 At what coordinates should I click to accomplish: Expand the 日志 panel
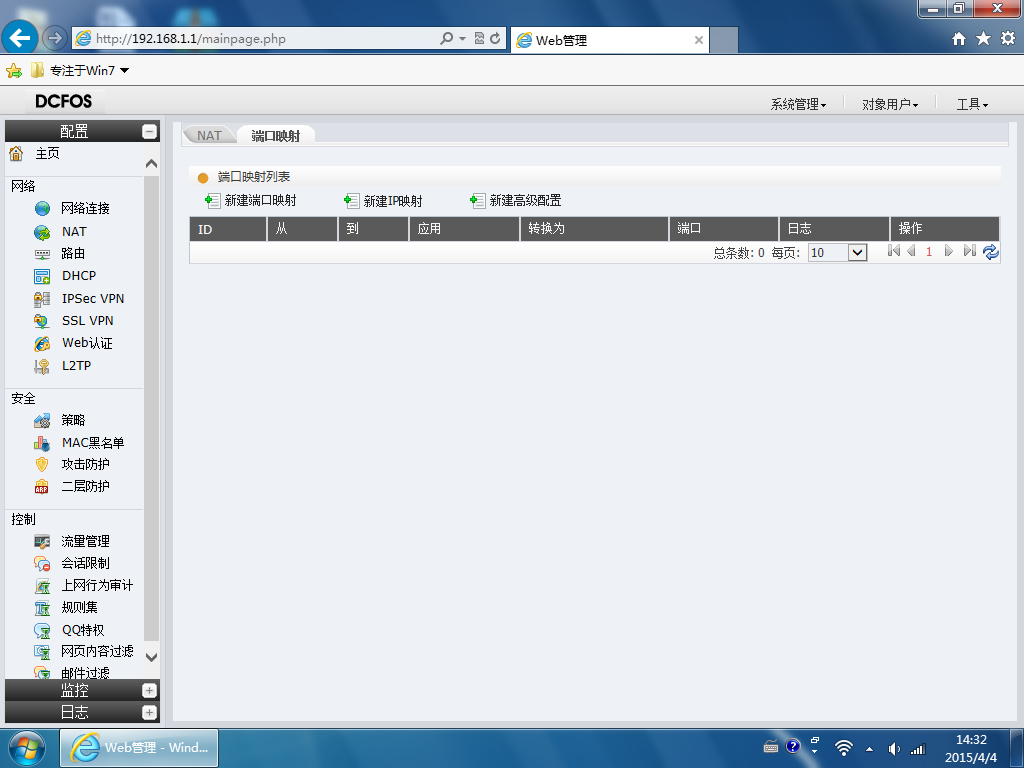click(x=150, y=712)
